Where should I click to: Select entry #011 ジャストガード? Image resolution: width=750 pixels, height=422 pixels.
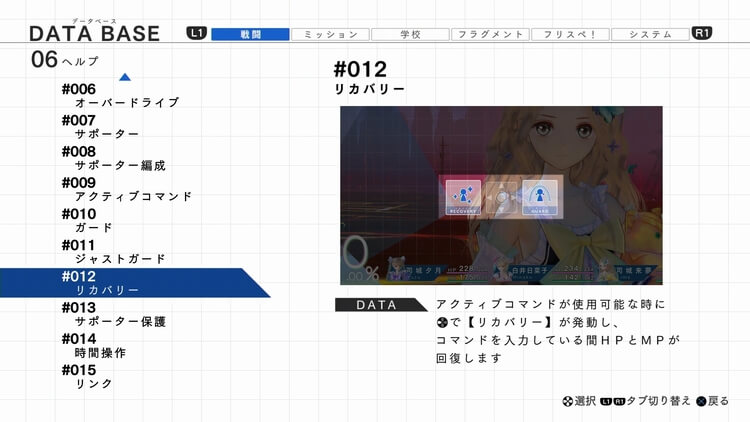(x=114, y=252)
